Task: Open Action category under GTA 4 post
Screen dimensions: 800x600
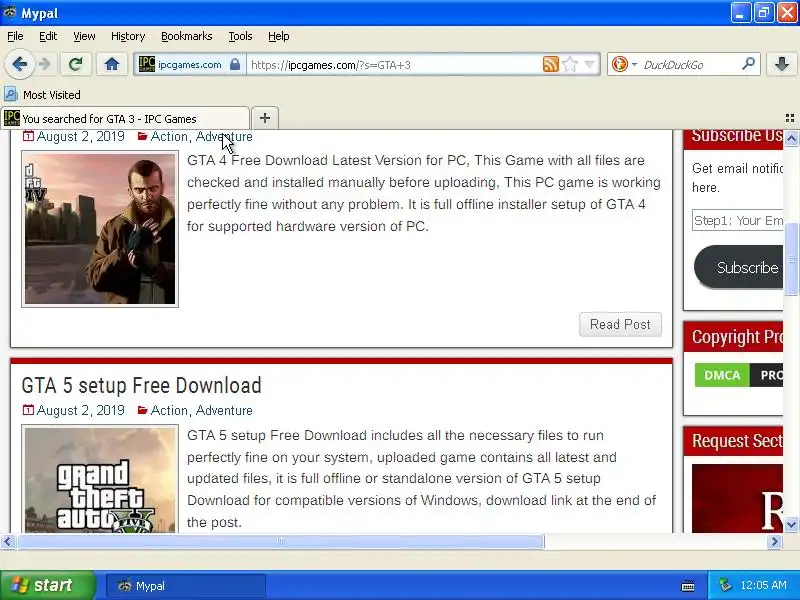Action: pyautogui.click(x=169, y=137)
